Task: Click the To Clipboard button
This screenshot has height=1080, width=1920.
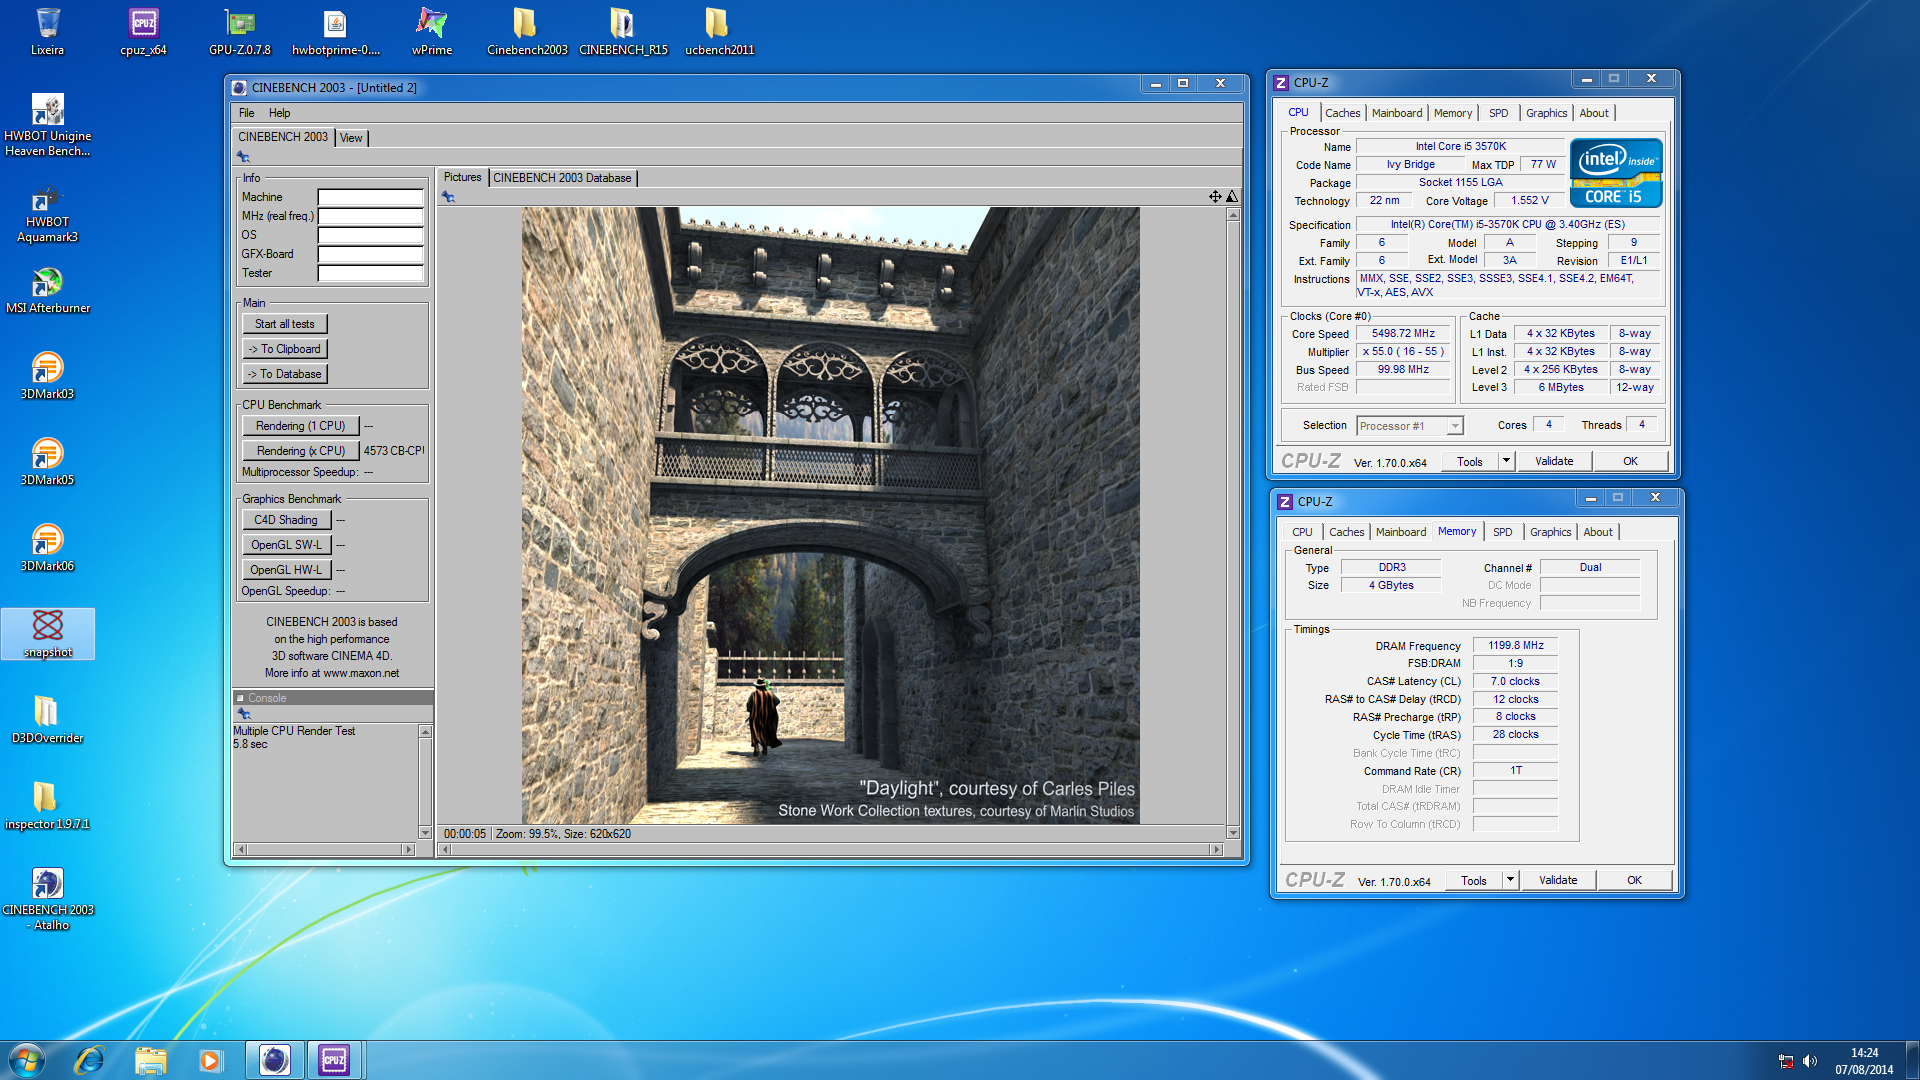Action: [284, 349]
